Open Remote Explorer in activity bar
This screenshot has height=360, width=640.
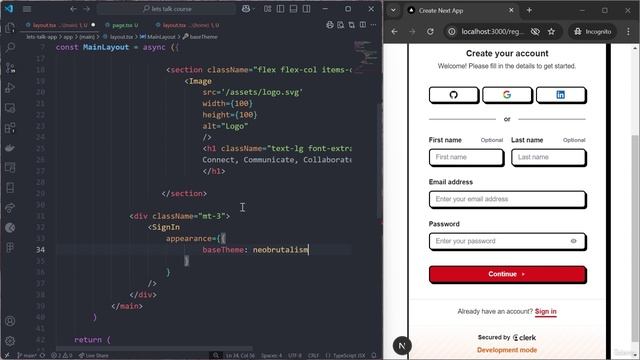point(10,108)
